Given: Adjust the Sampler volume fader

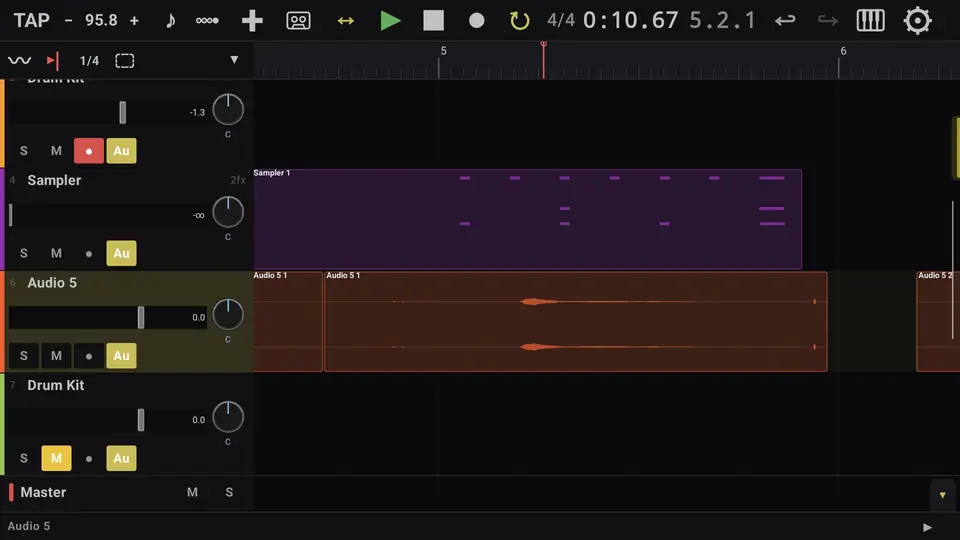Looking at the screenshot, I should click(x=10, y=215).
